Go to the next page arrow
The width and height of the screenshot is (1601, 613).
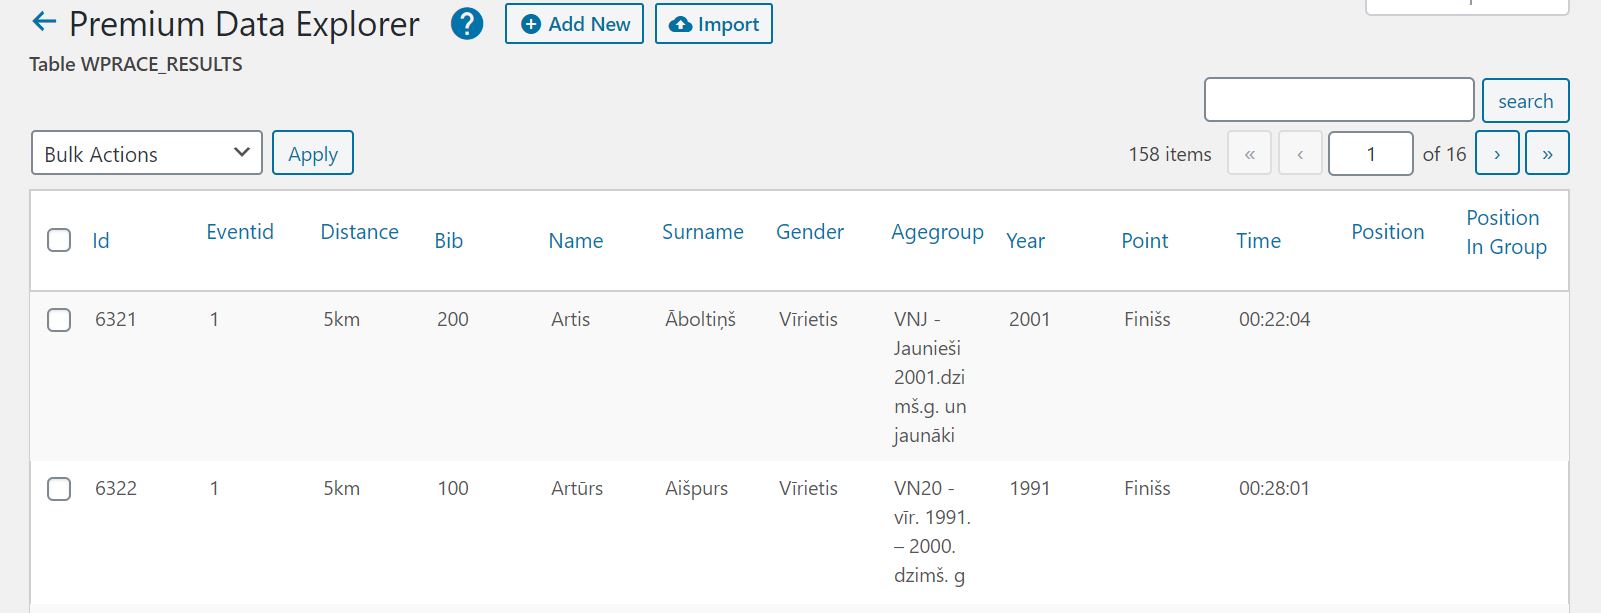(x=1497, y=153)
